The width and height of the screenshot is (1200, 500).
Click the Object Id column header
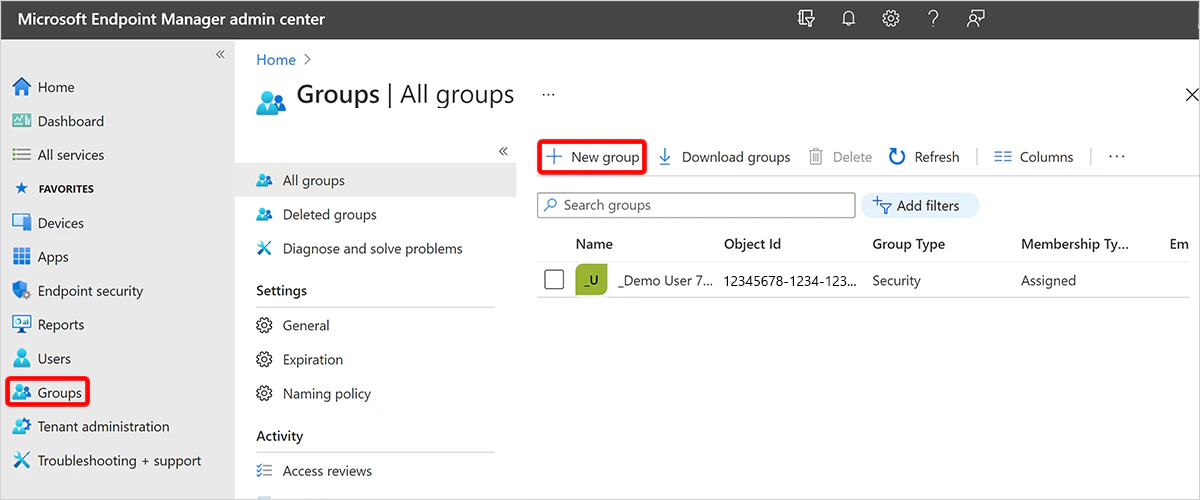(x=752, y=244)
